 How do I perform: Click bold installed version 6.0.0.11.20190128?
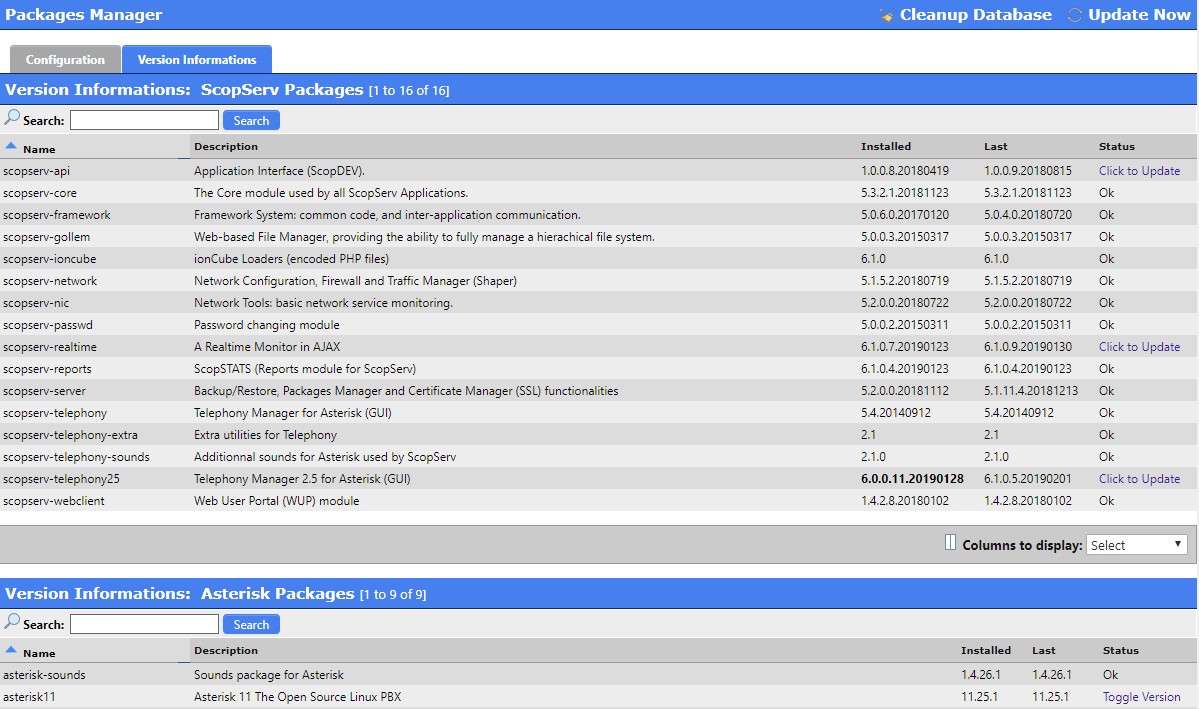pos(912,479)
